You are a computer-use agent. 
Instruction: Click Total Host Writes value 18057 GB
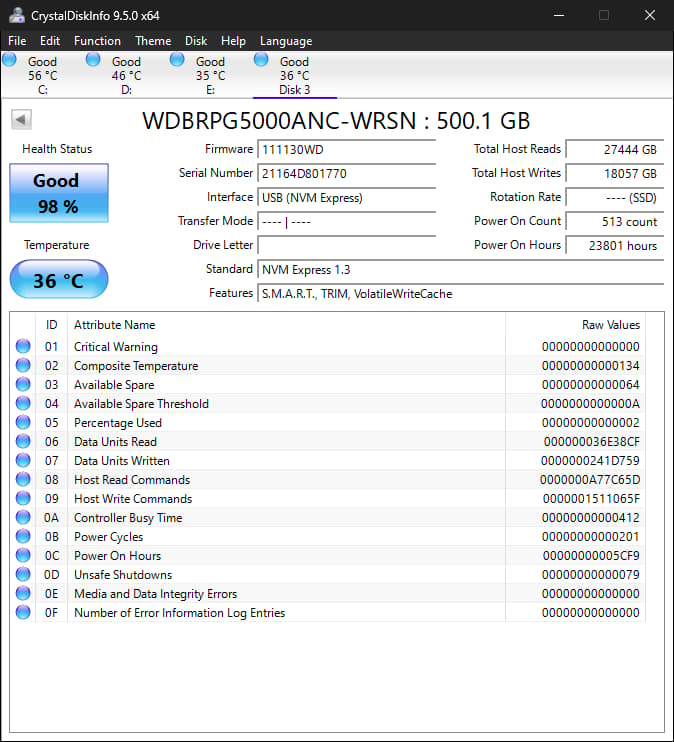pyautogui.click(x=615, y=174)
